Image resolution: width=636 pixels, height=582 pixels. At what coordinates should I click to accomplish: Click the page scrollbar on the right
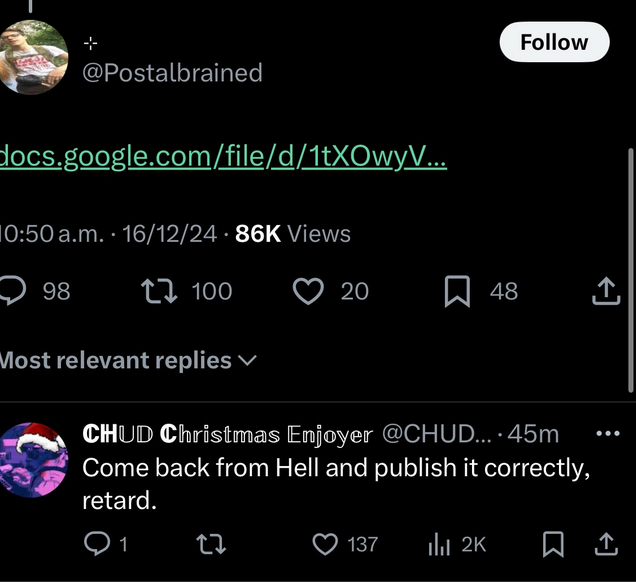click(x=630, y=270)
